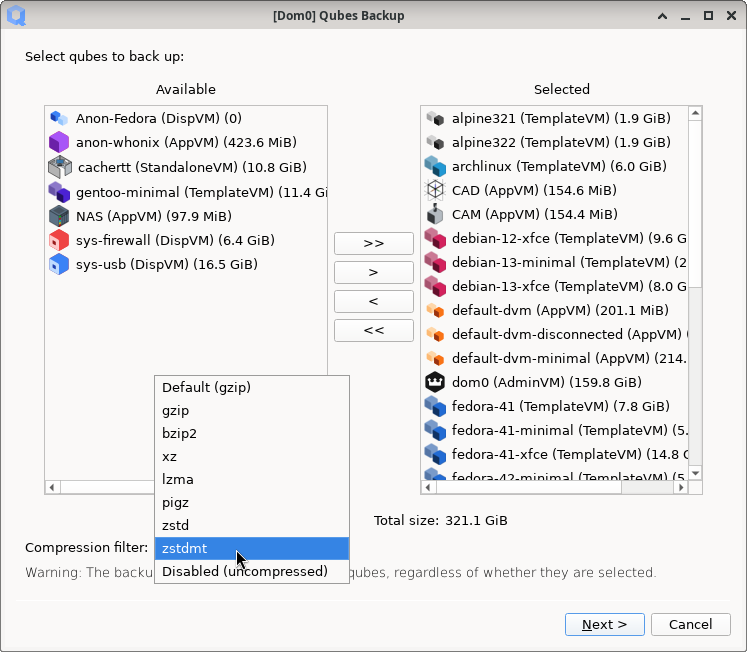Image resolution: width=747 pixels, height=652 pixels.
Task: Click Selected list scroll left arrow
Action: pyautogui.click(x=428, y=487)
